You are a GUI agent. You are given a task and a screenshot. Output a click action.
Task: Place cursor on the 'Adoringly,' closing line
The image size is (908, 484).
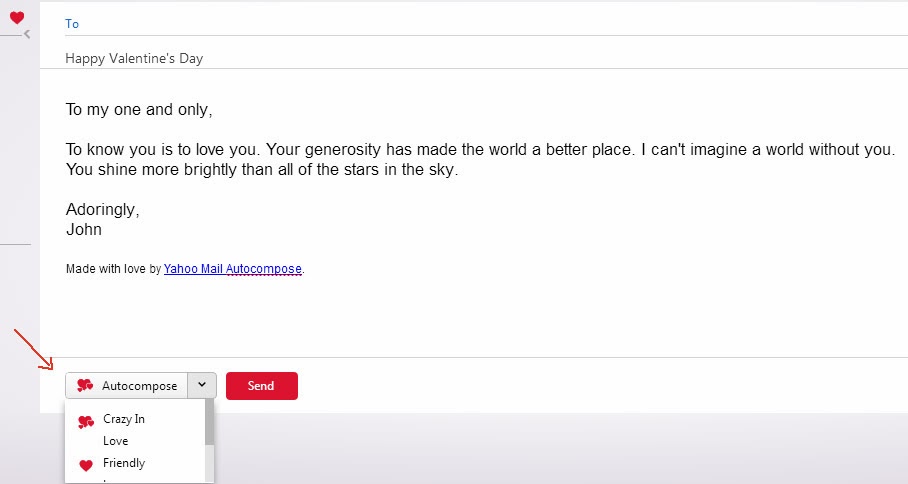pos(102,210)
